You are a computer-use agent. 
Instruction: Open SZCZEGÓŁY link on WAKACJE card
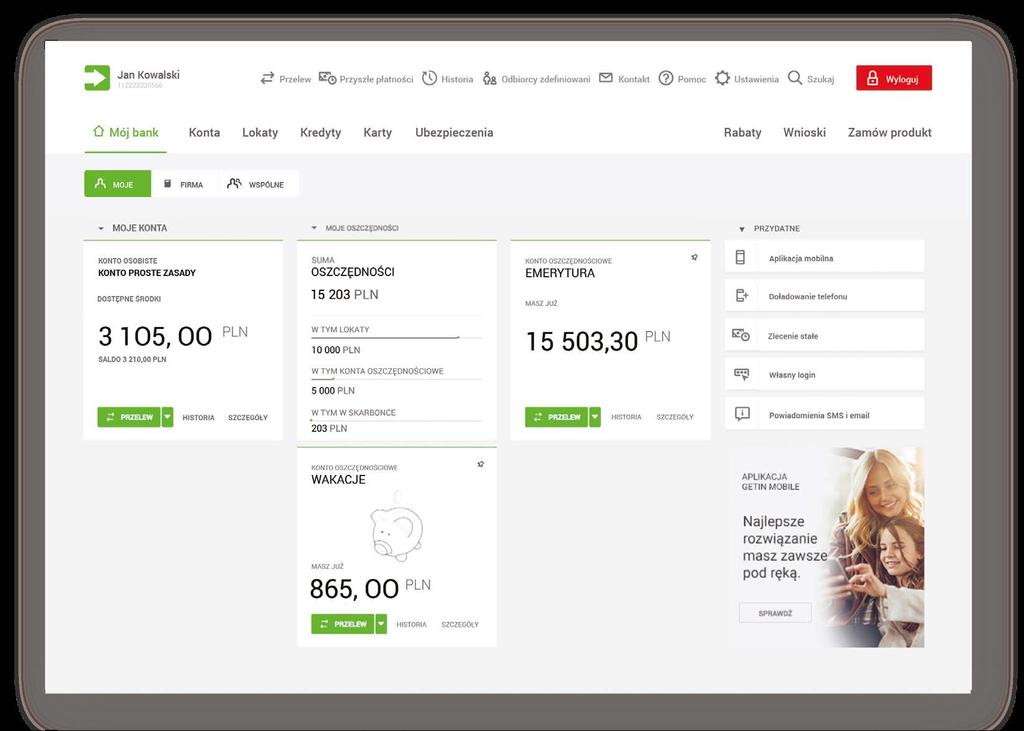click(460, 625)
